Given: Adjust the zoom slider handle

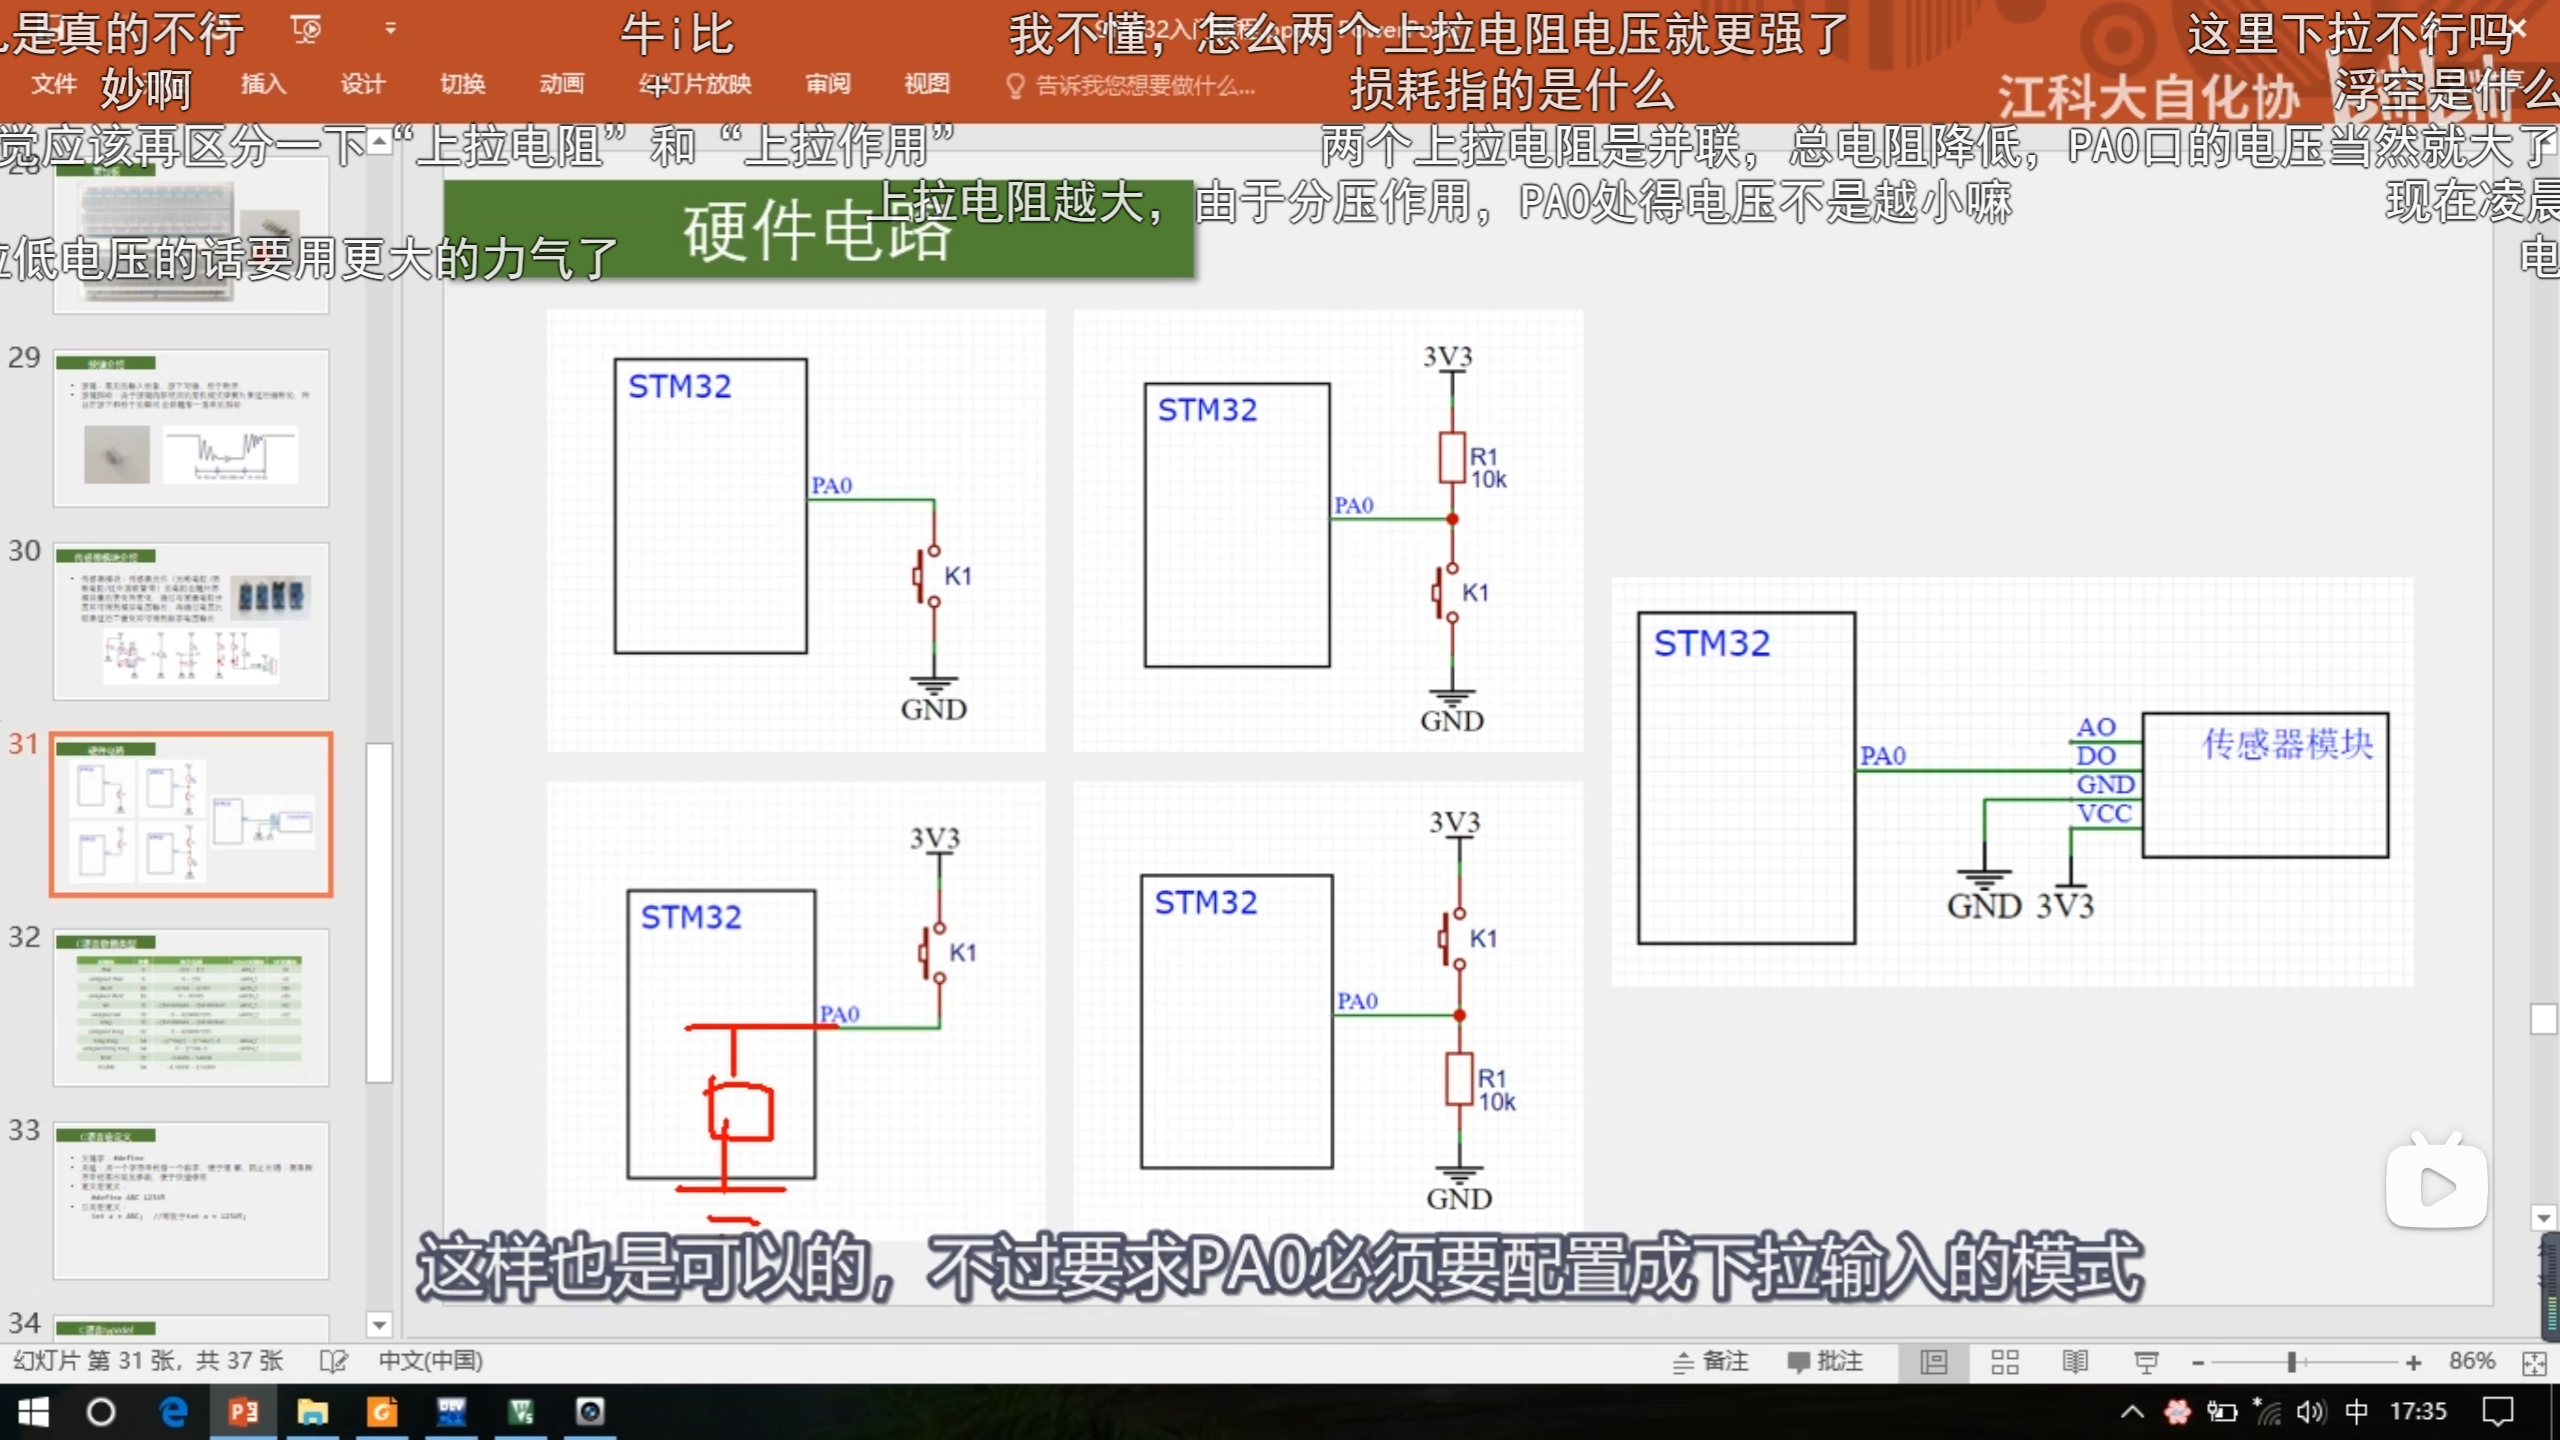Looking at the screenshot, I should [2291, 1363].
